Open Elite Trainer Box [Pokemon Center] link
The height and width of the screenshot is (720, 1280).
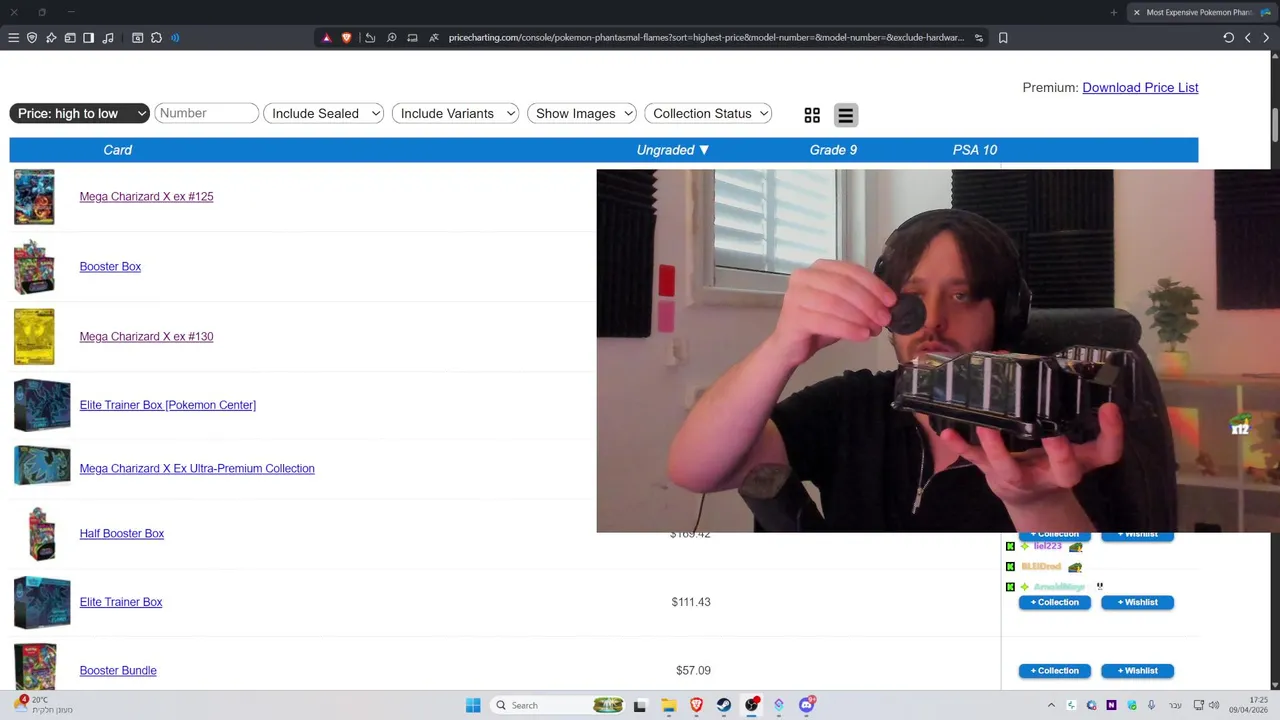pos(167,405)
